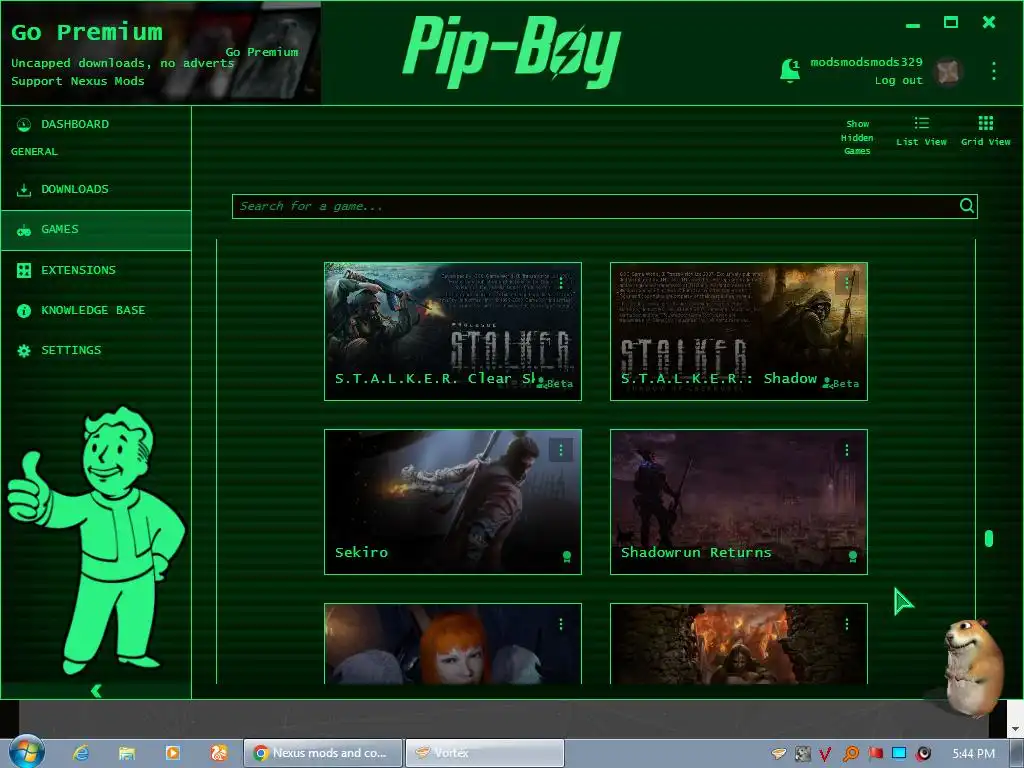The image size is (1024, 768).
Task: Open the S.T.A.L.K.E.R. Shadow of Chernobyl tile
Action: [739, 331]
